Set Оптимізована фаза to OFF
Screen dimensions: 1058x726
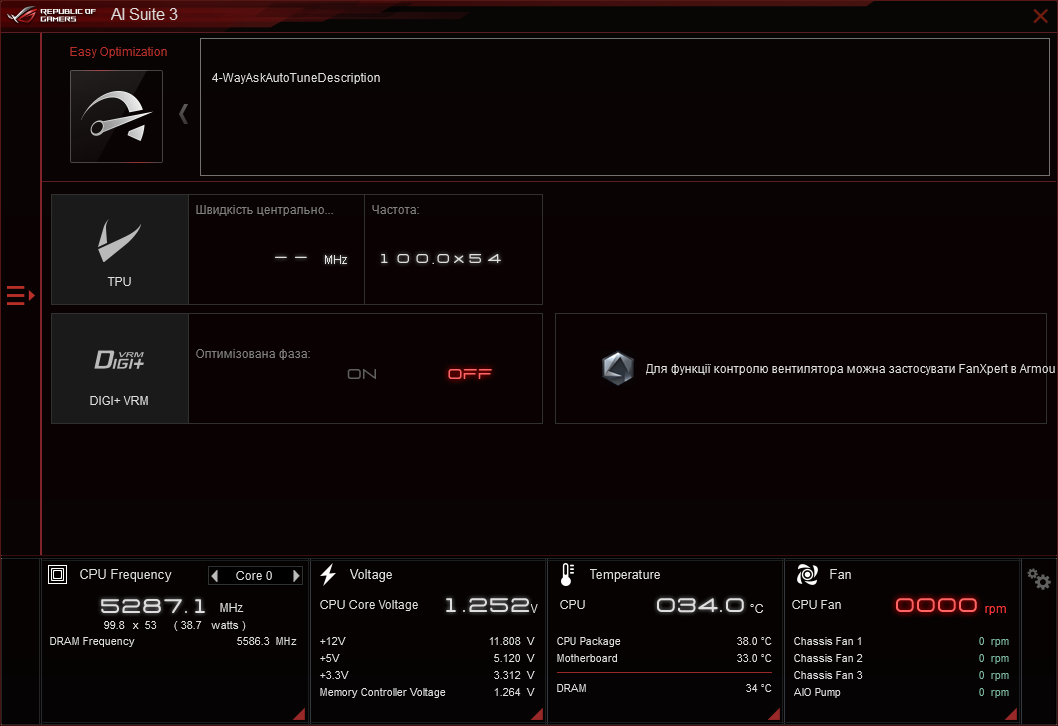click(469, 374)
